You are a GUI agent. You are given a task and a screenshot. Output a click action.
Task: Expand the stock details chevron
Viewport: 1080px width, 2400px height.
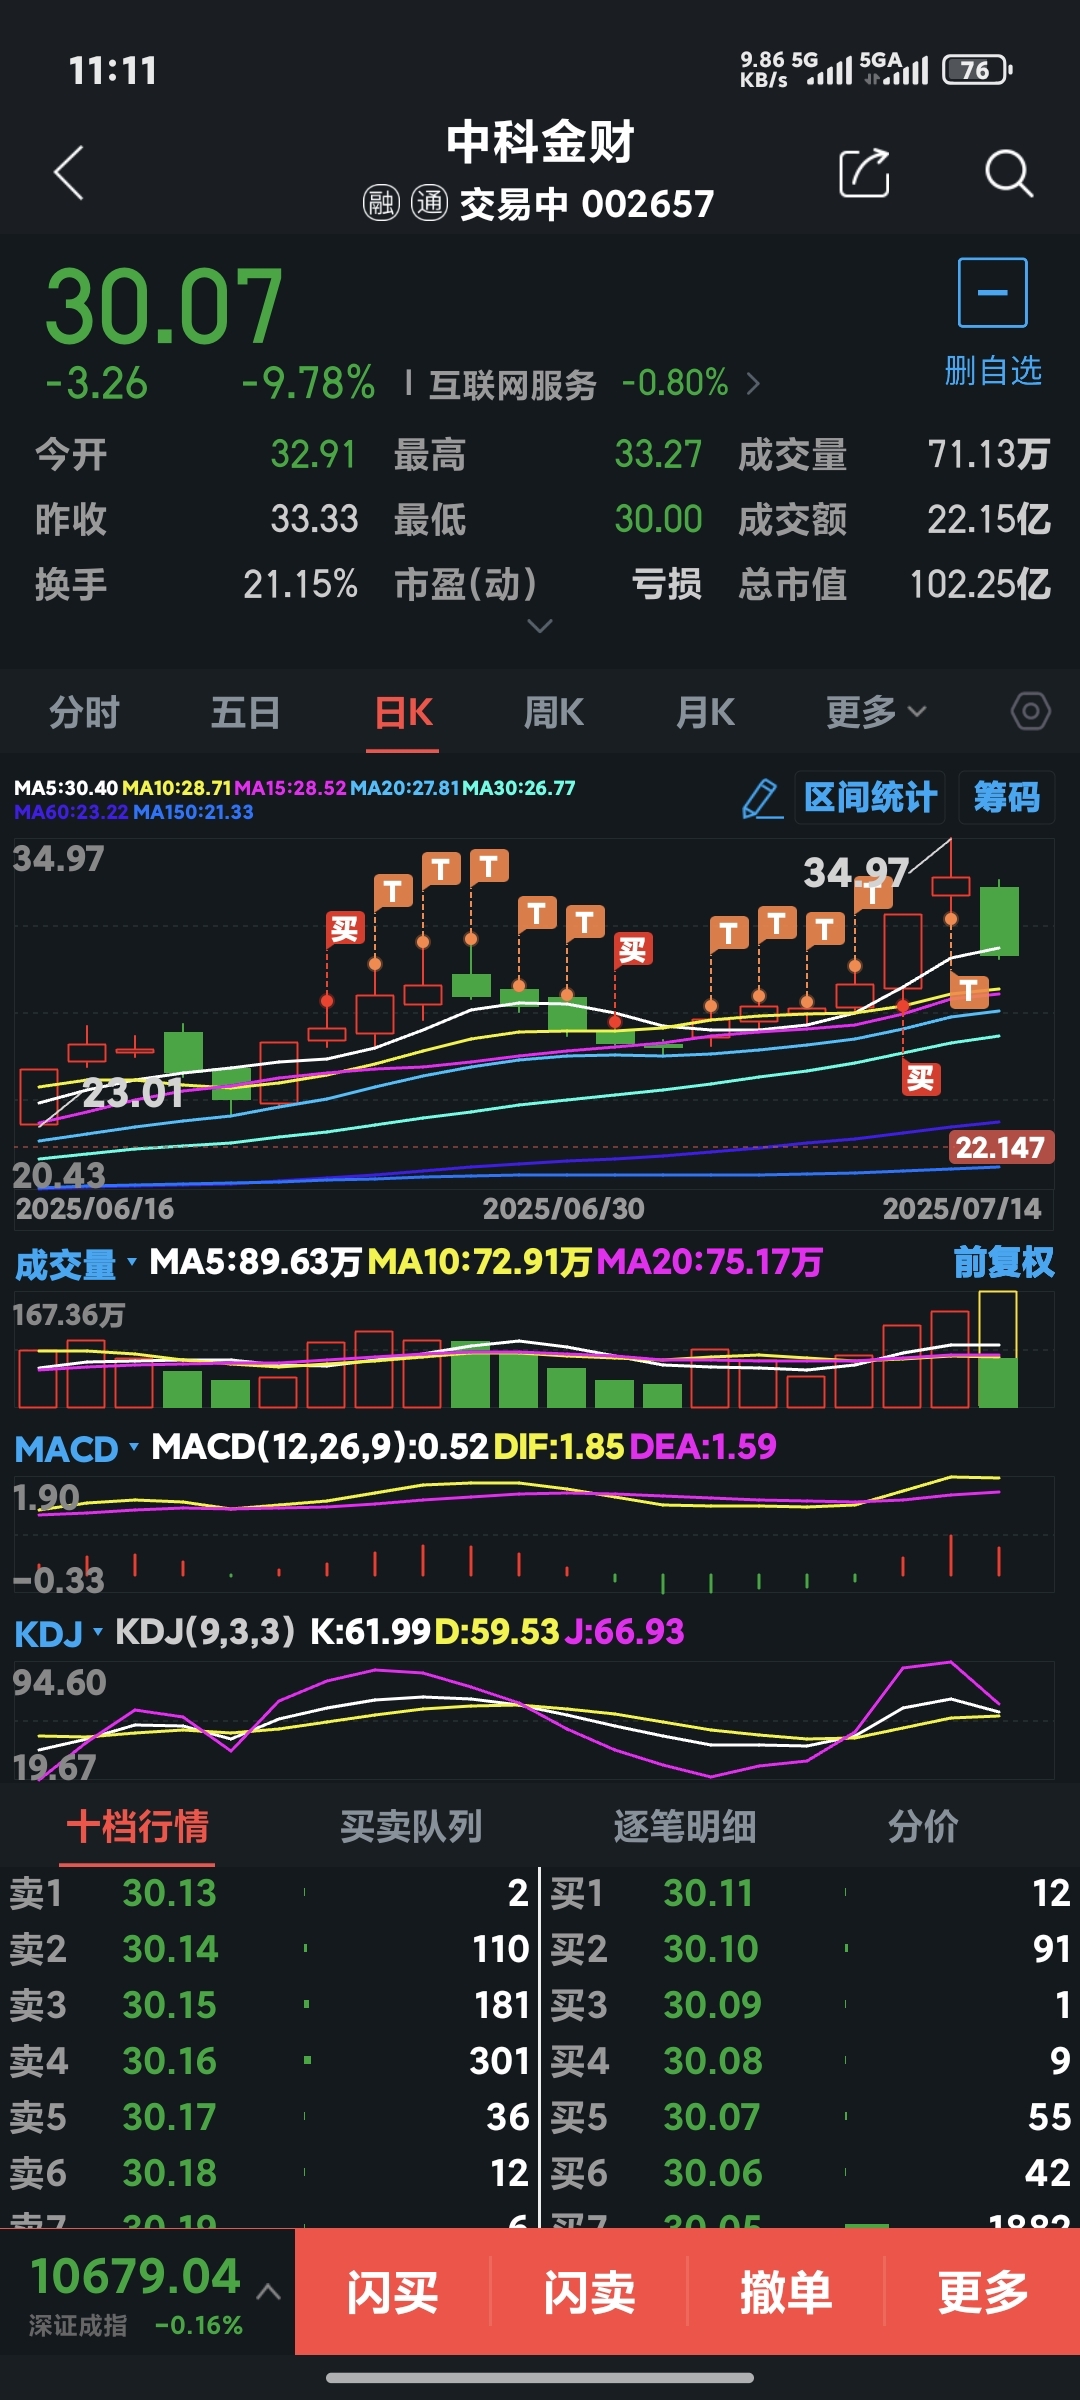tap(540, 626)
